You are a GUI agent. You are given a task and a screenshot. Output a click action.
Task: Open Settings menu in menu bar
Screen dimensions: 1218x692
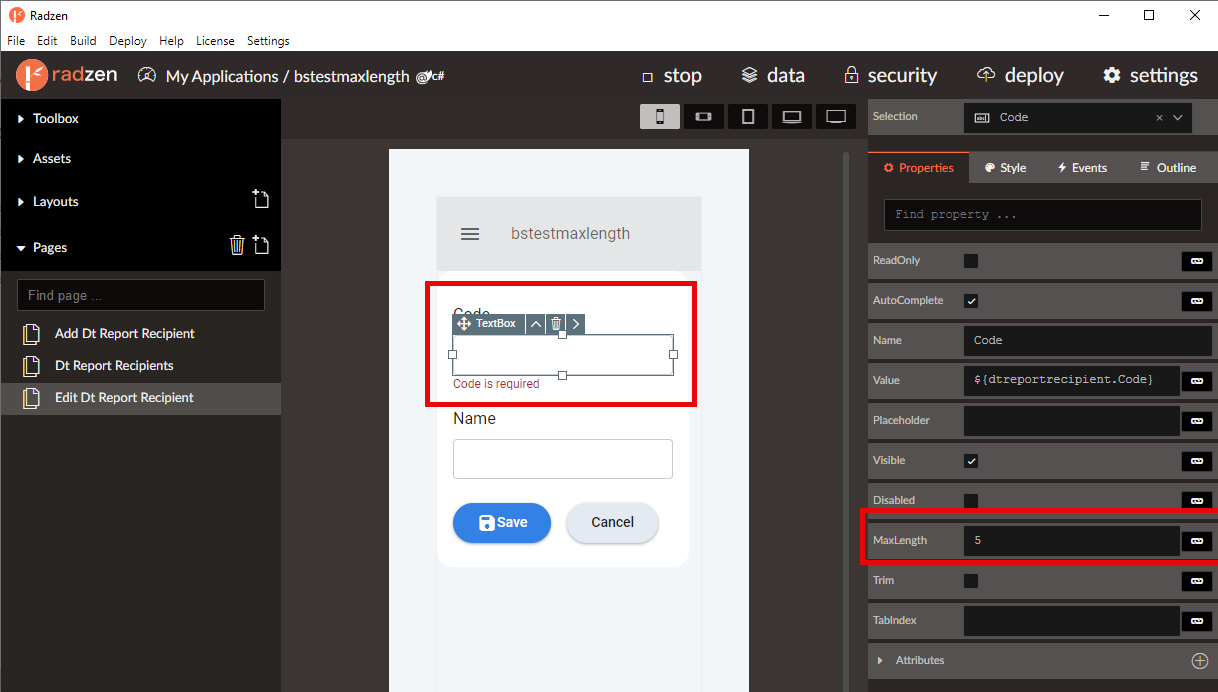point(268,41)
